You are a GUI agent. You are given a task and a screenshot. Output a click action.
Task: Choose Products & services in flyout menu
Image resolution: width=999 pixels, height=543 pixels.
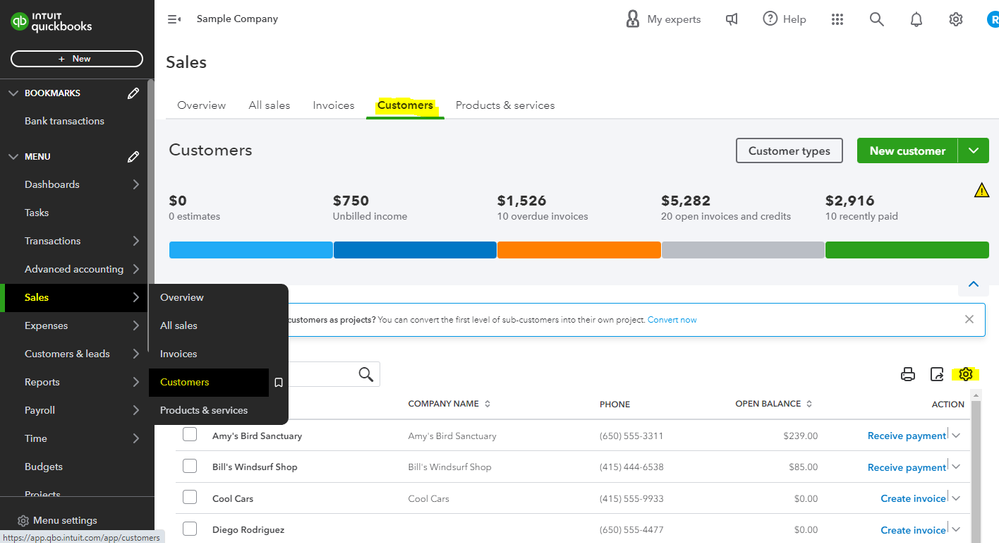point(203,410)
